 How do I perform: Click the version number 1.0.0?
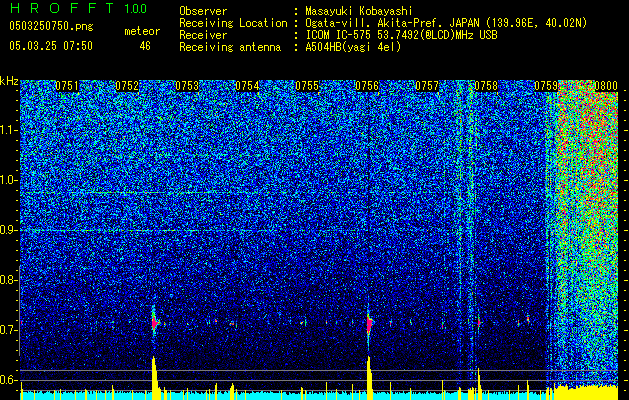coord(136,9)
